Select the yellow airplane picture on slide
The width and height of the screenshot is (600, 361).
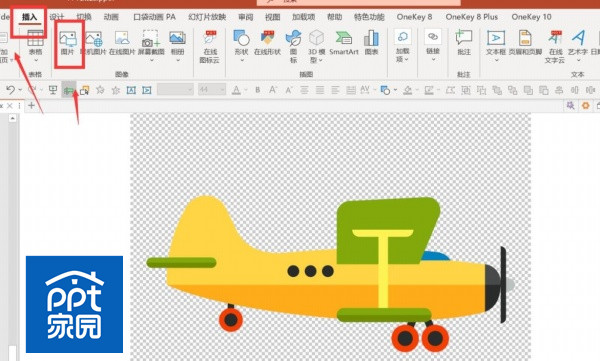331,237
